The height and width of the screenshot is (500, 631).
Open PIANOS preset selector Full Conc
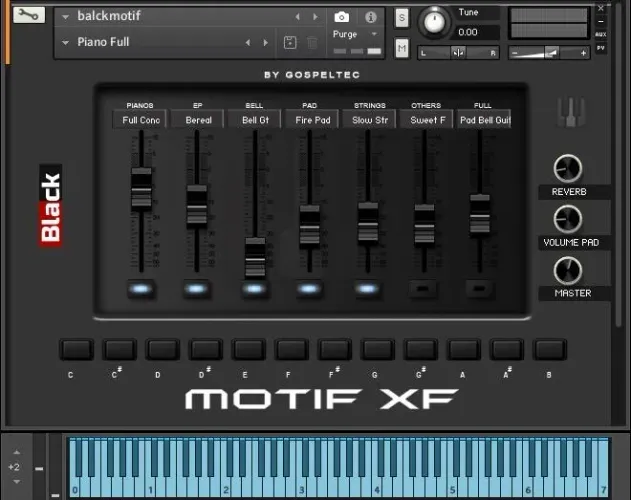(140, 120)
